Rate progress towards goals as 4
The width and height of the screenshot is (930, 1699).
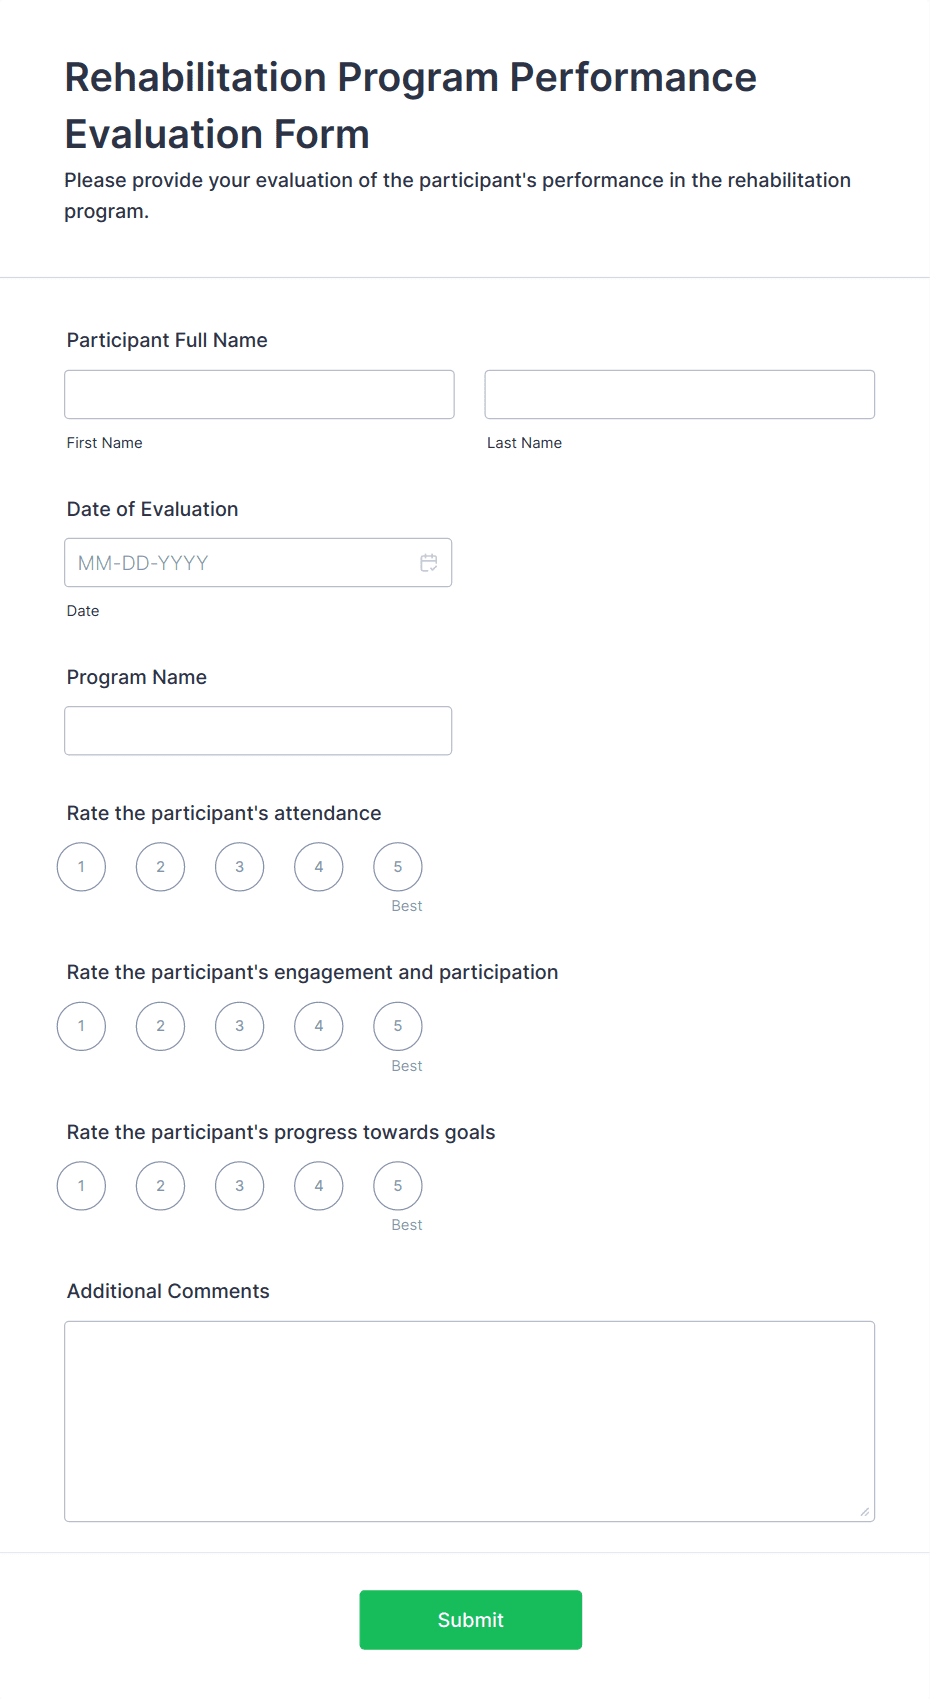(x=318, y=1185)
